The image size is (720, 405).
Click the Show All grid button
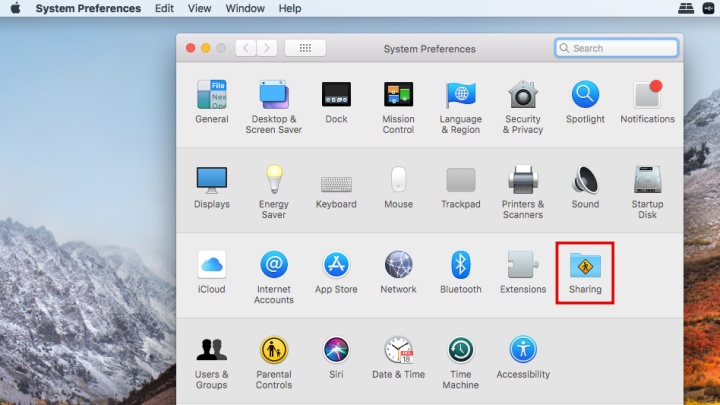pyautogui.click(x=305, y=48)
